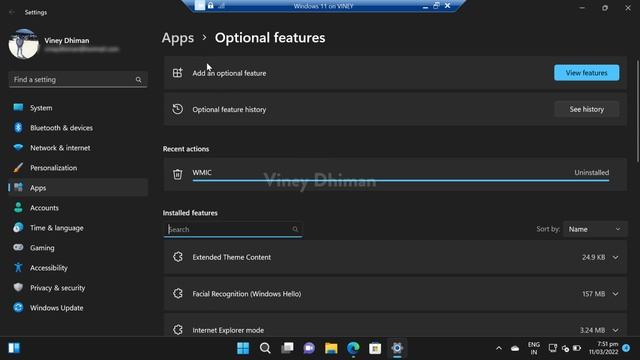Launch Microsoft Edge from taskbar
The image size is (640, 360).
[353, 348]
